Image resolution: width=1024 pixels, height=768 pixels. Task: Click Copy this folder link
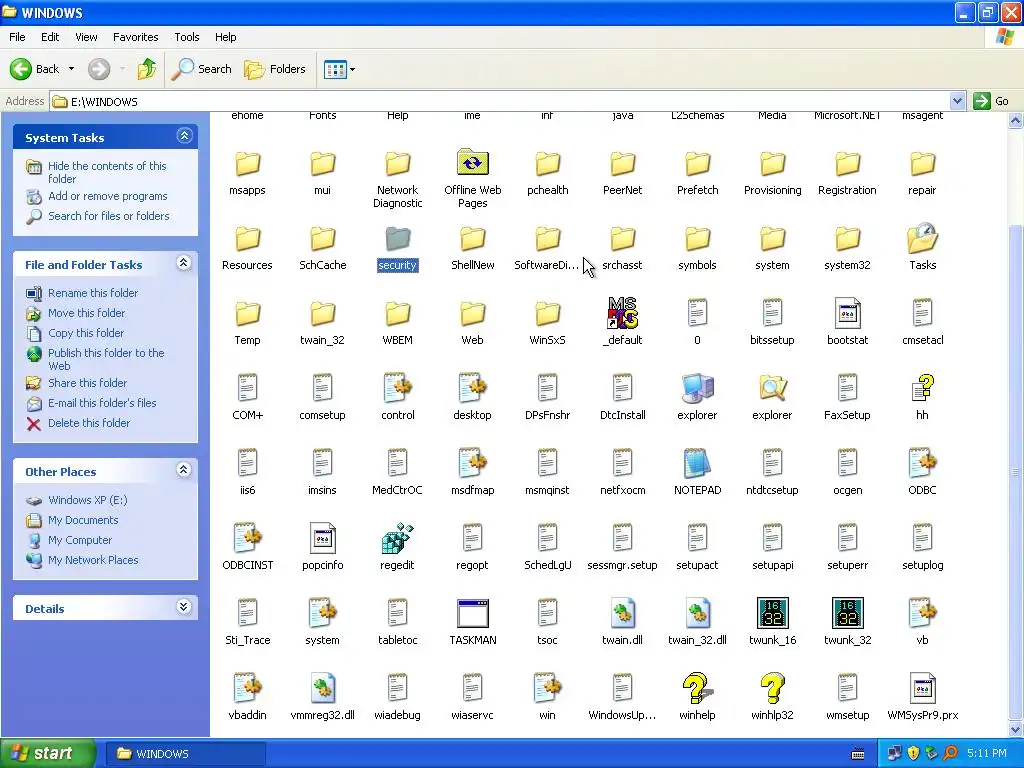86,333
